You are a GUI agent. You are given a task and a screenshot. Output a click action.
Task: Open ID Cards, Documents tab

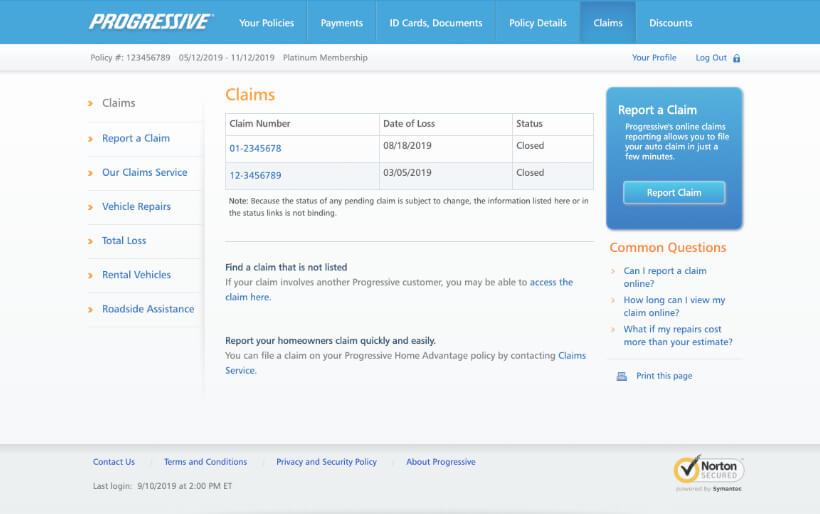tap(435, 23)
